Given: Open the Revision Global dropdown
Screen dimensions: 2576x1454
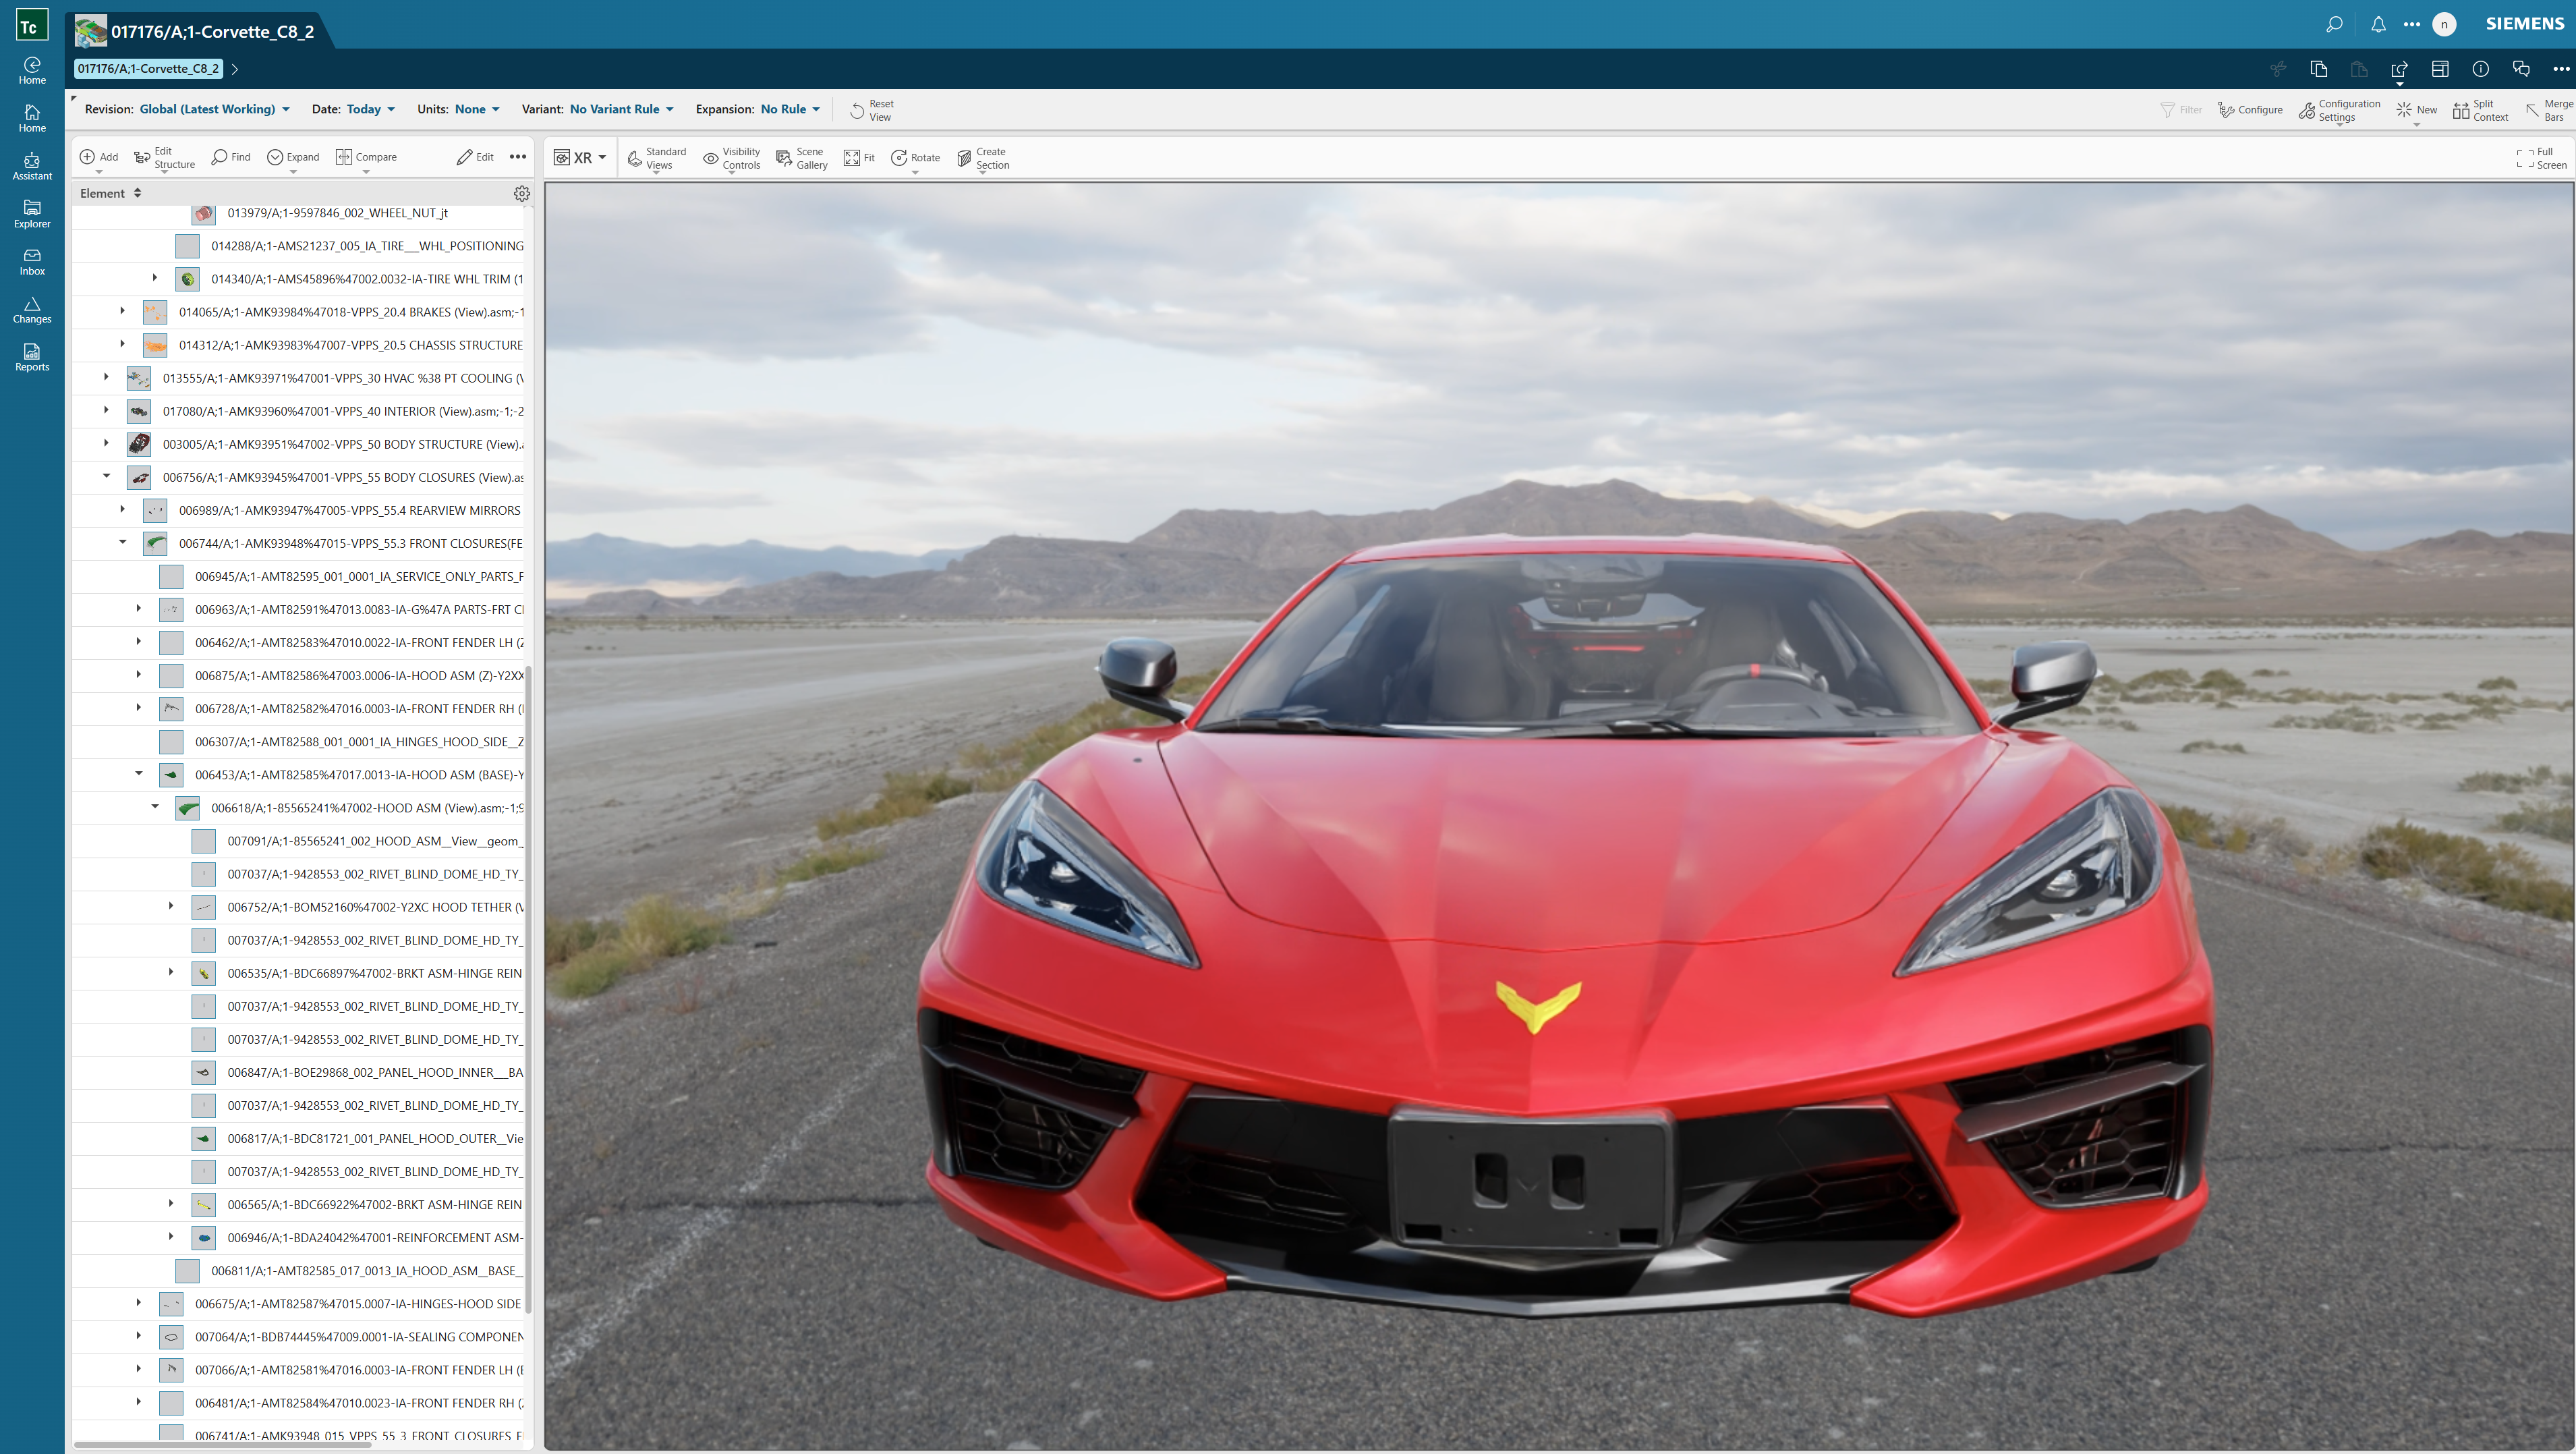Looking at the screenshot, I should pyautogui.click(x=214, y=109).
